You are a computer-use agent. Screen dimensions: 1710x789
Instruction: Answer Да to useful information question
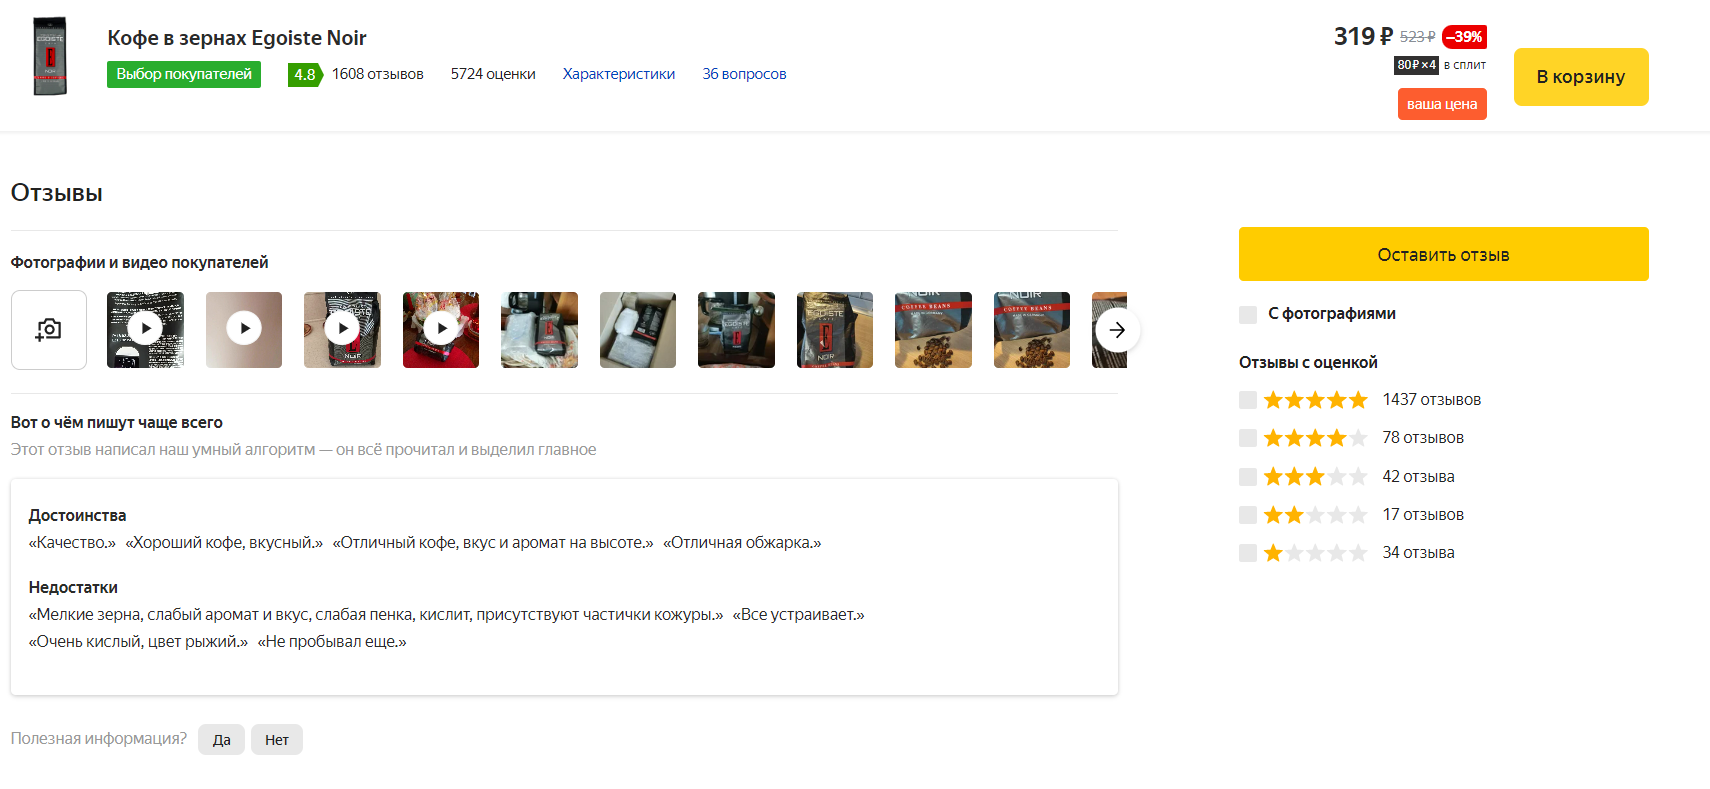click(221, 740)
